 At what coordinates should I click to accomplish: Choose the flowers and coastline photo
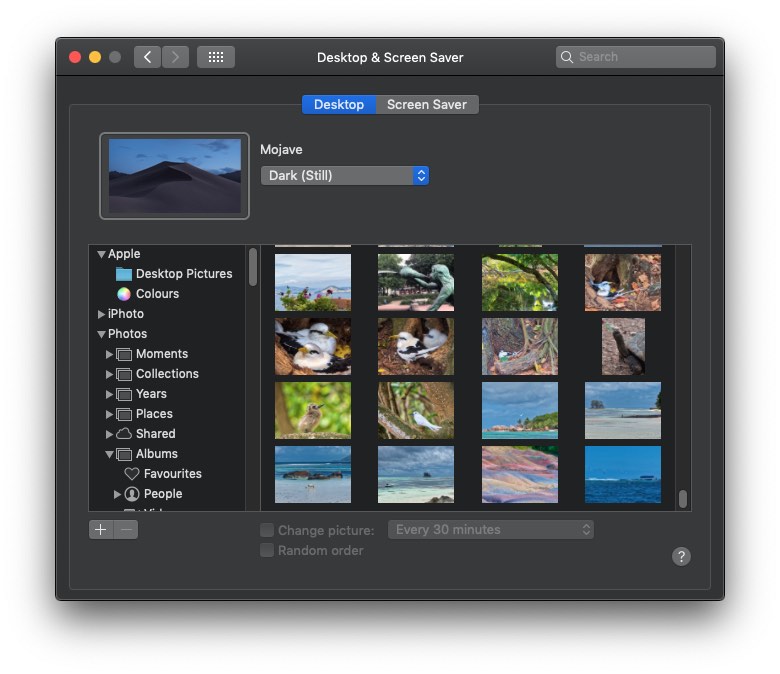[x=313, y=283]
